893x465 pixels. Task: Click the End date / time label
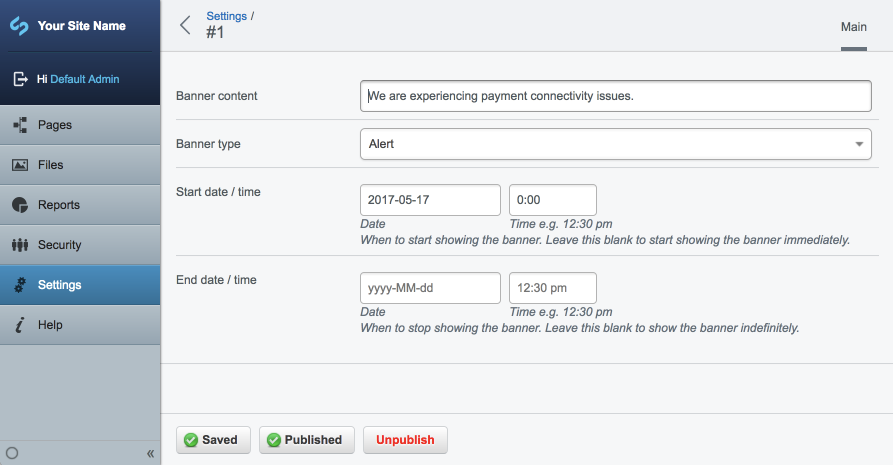point(216,280)
